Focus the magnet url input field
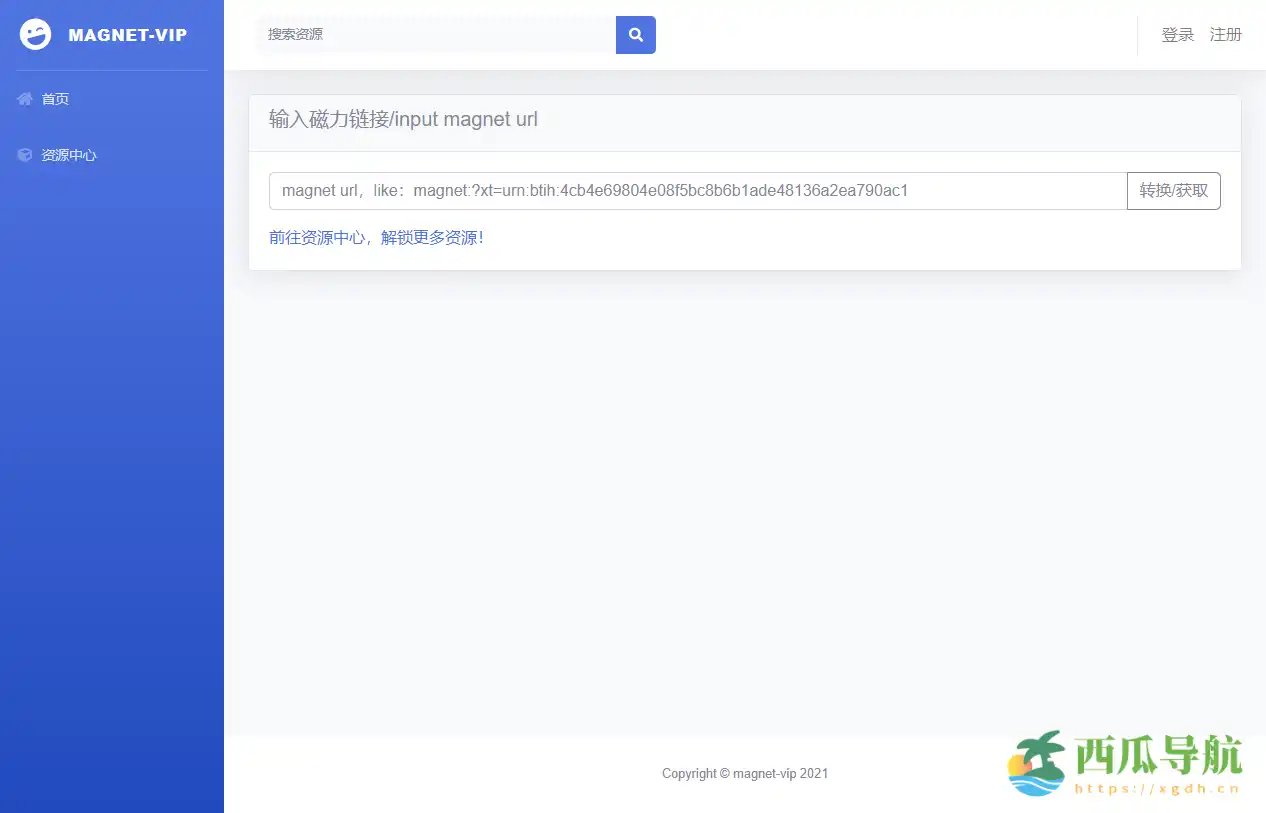 coord(697,191)
